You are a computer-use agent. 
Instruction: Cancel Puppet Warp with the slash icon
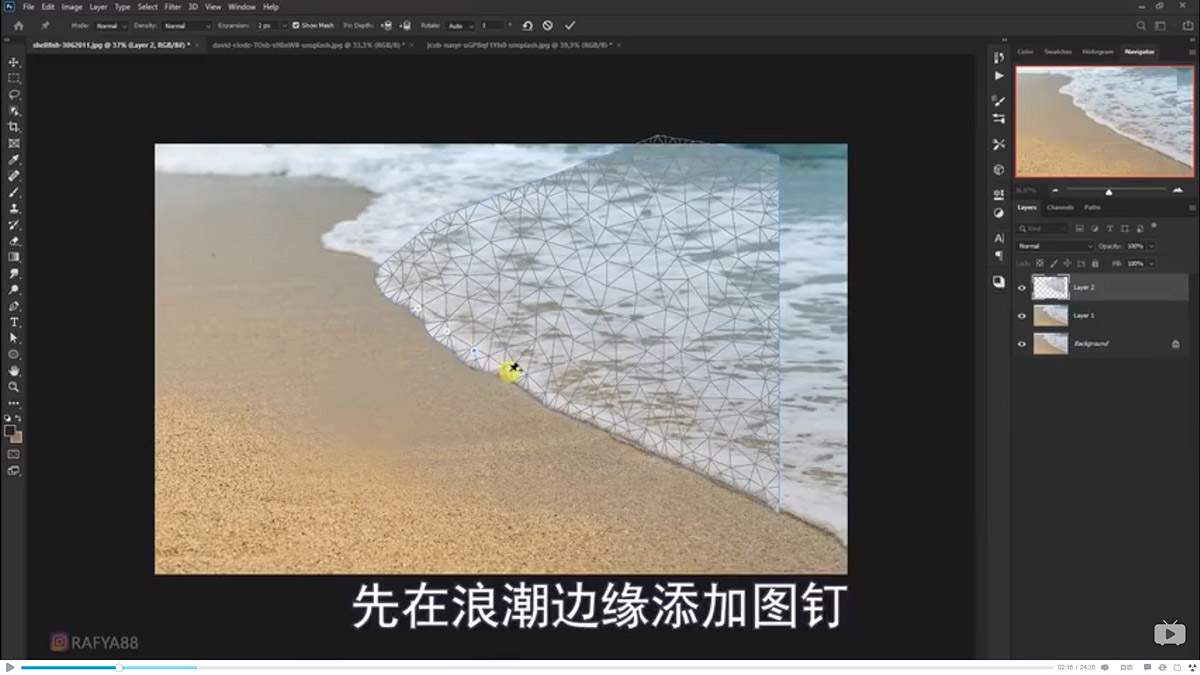(547, 25)
